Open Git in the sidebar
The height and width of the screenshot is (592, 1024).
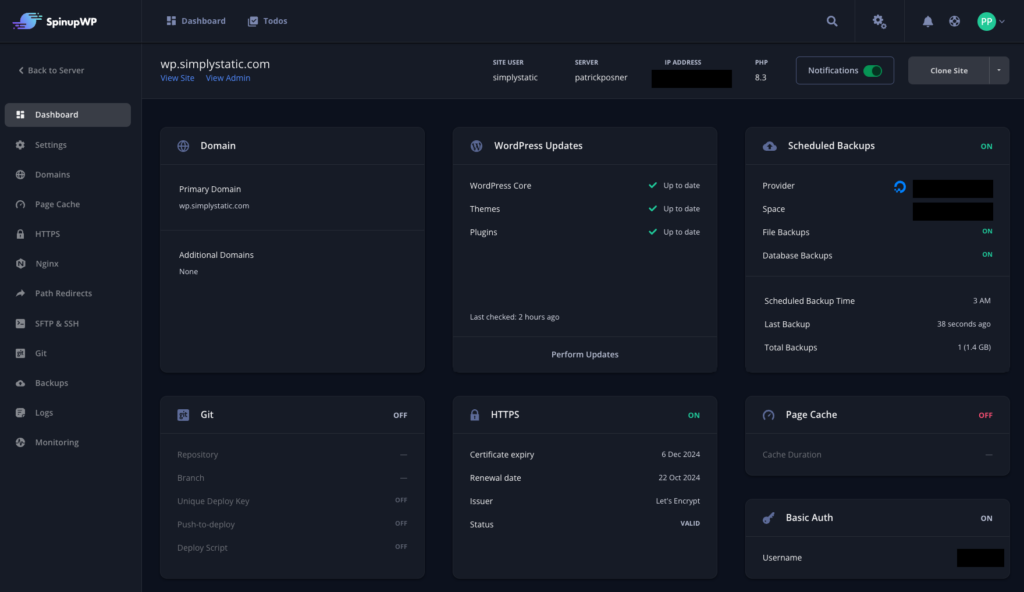tap(40, 353)
